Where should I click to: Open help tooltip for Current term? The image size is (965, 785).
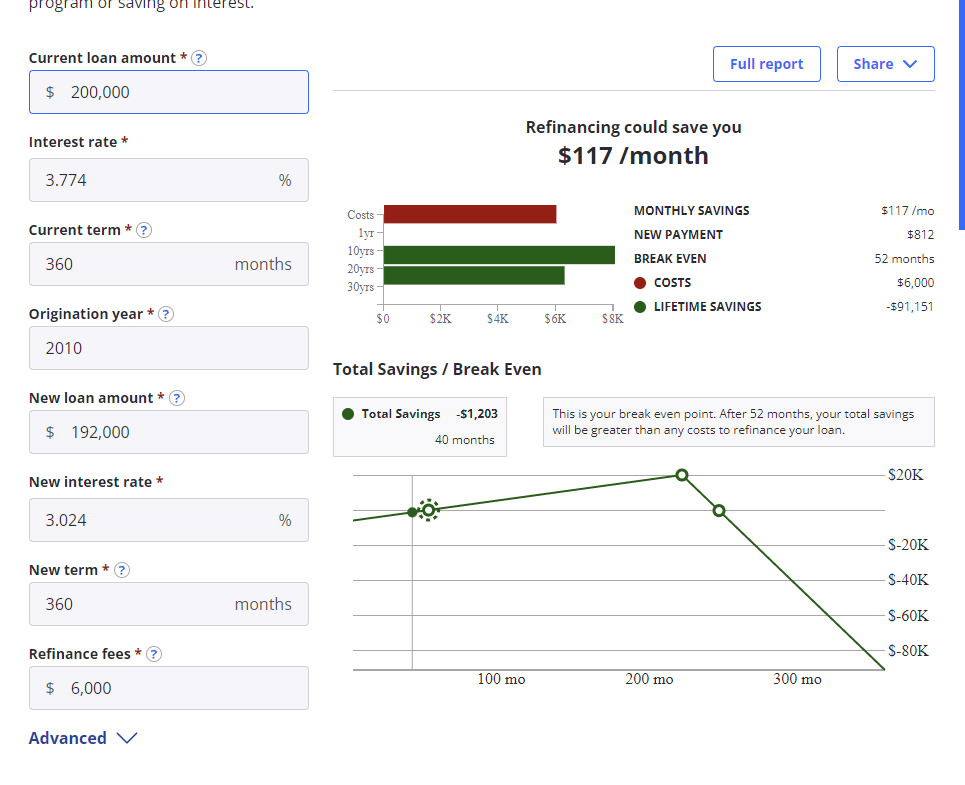pyautogui.click(x=144, y=230)
